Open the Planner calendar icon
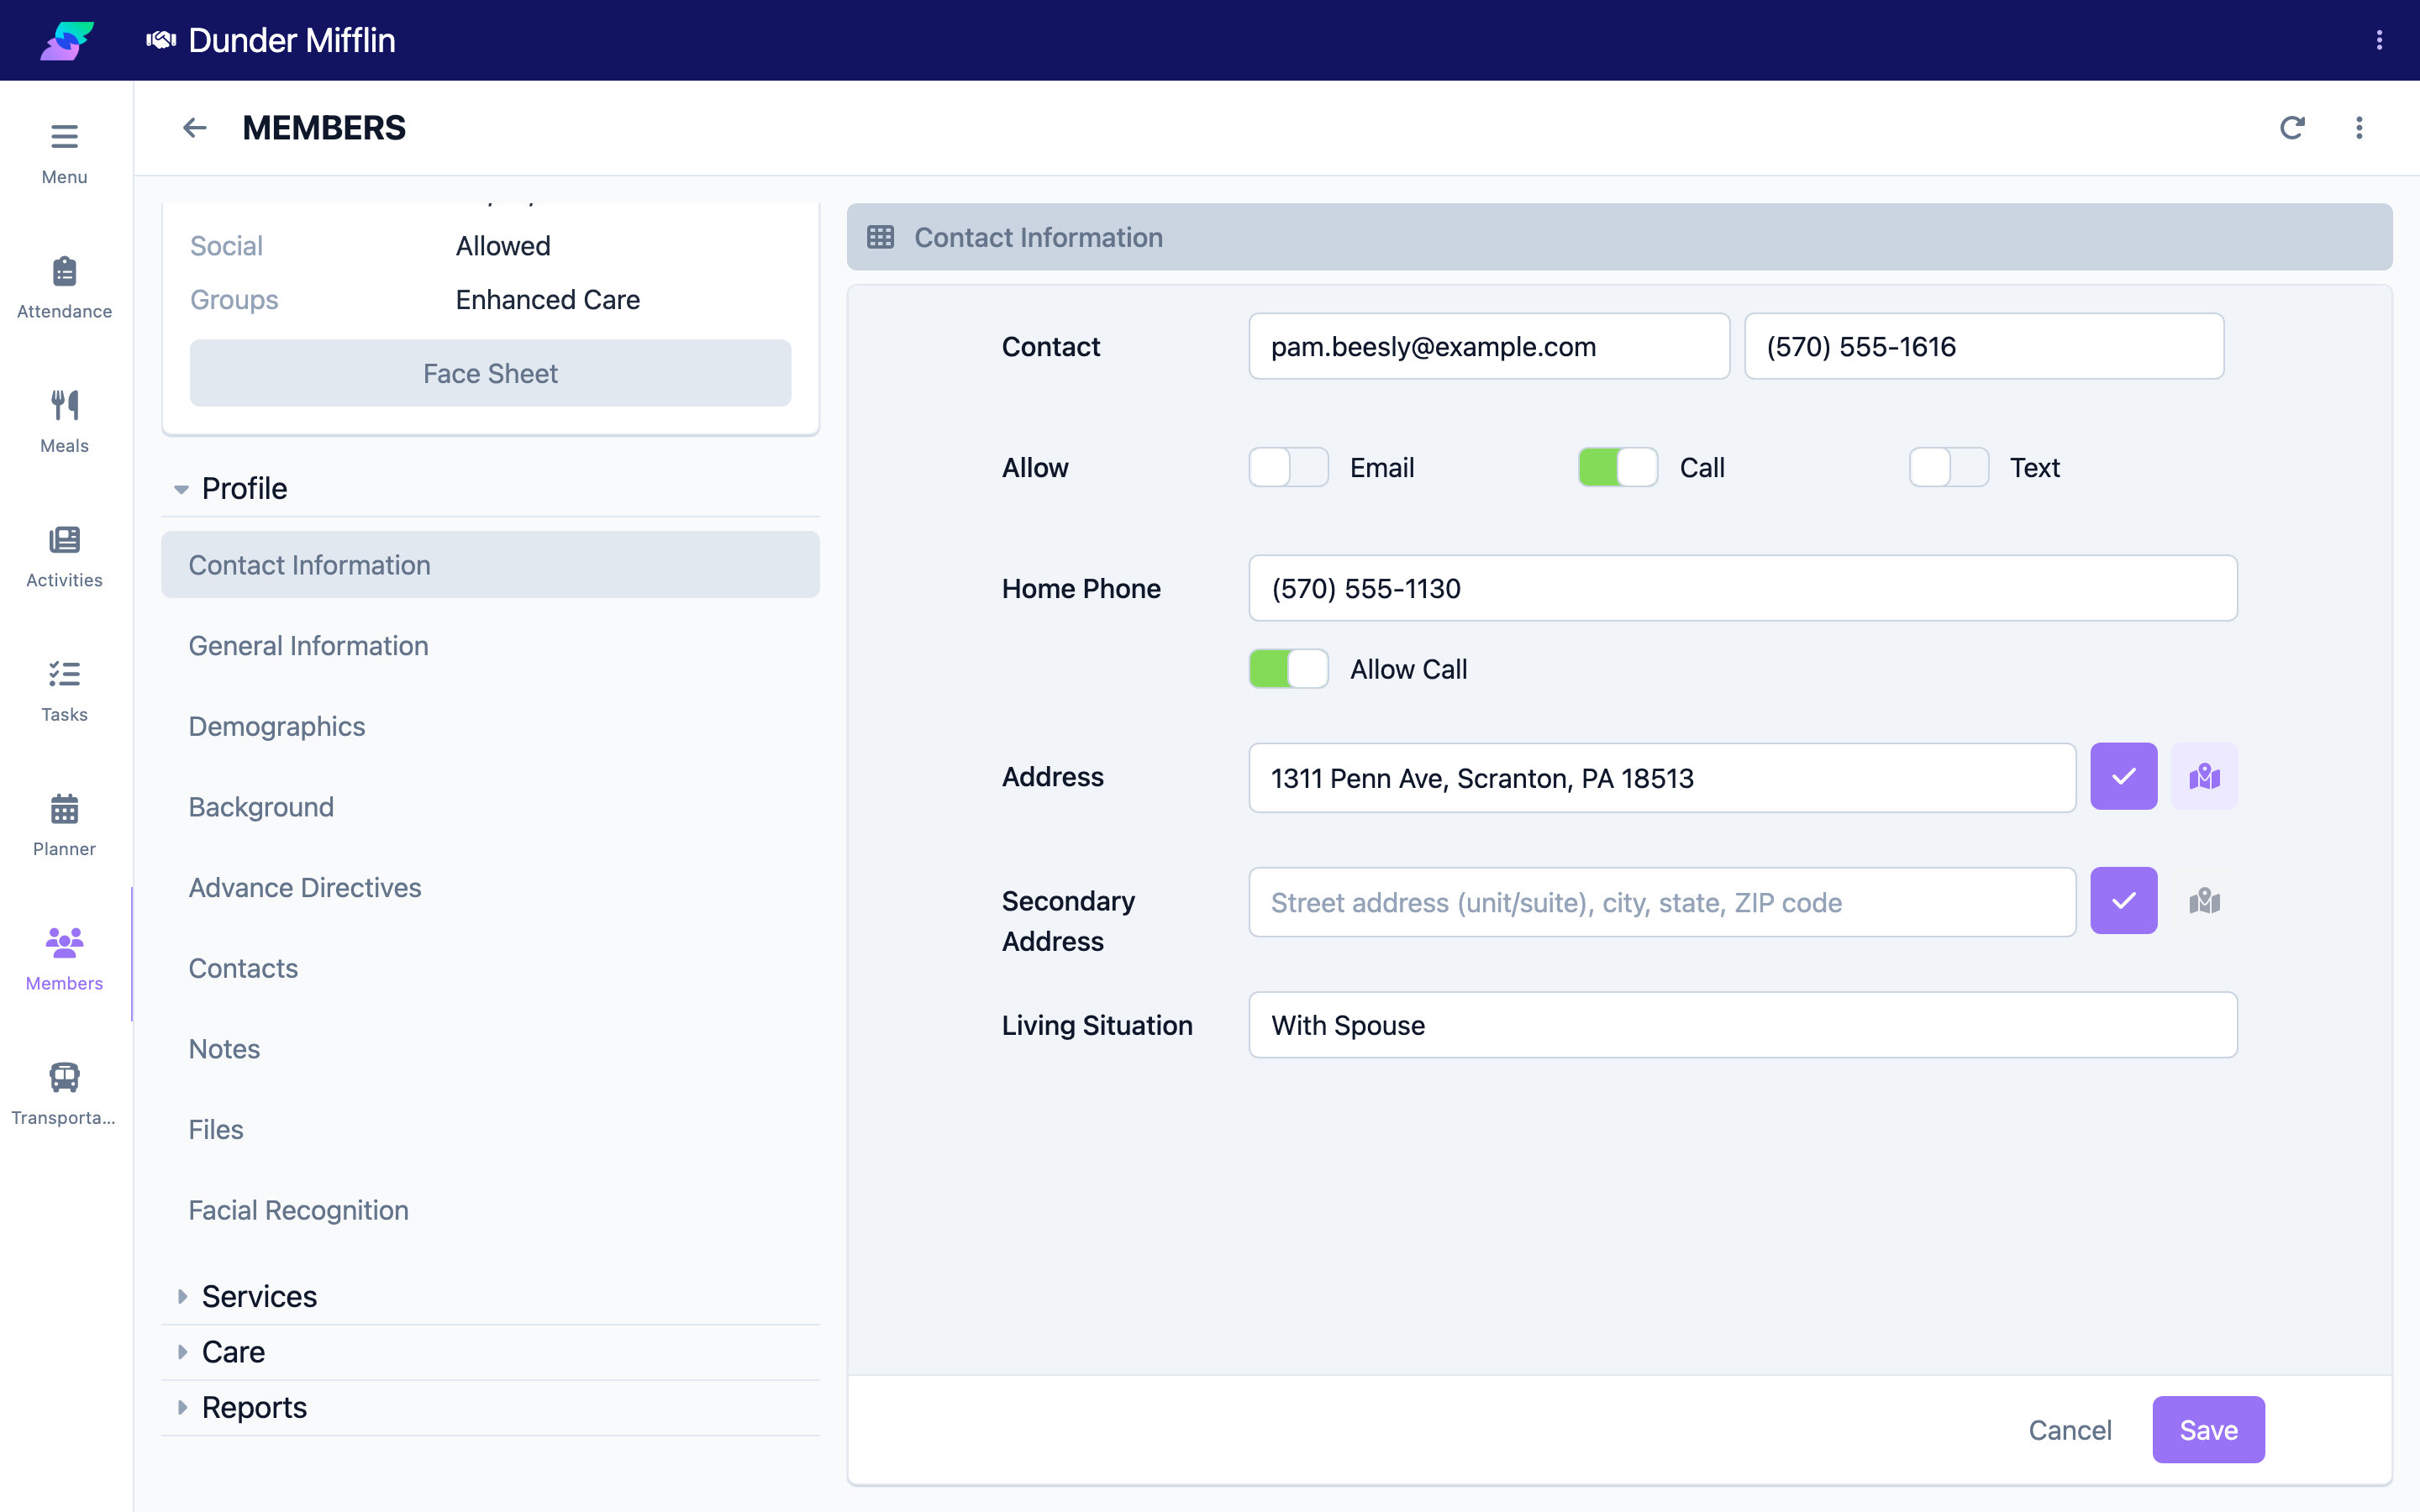Image resolution: width=2420 pixels, height=1512 pixels. click(64, 808)
